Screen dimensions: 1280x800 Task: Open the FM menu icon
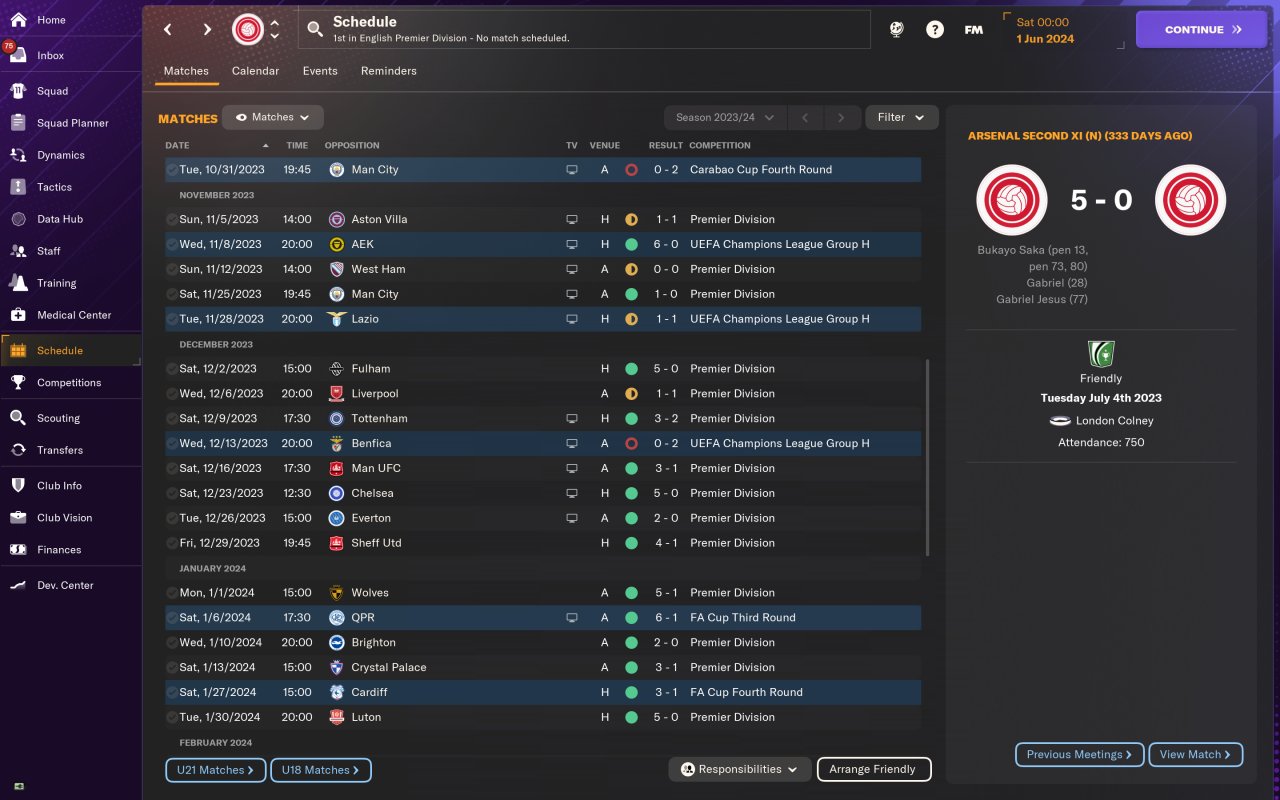(x=973, y=30)
